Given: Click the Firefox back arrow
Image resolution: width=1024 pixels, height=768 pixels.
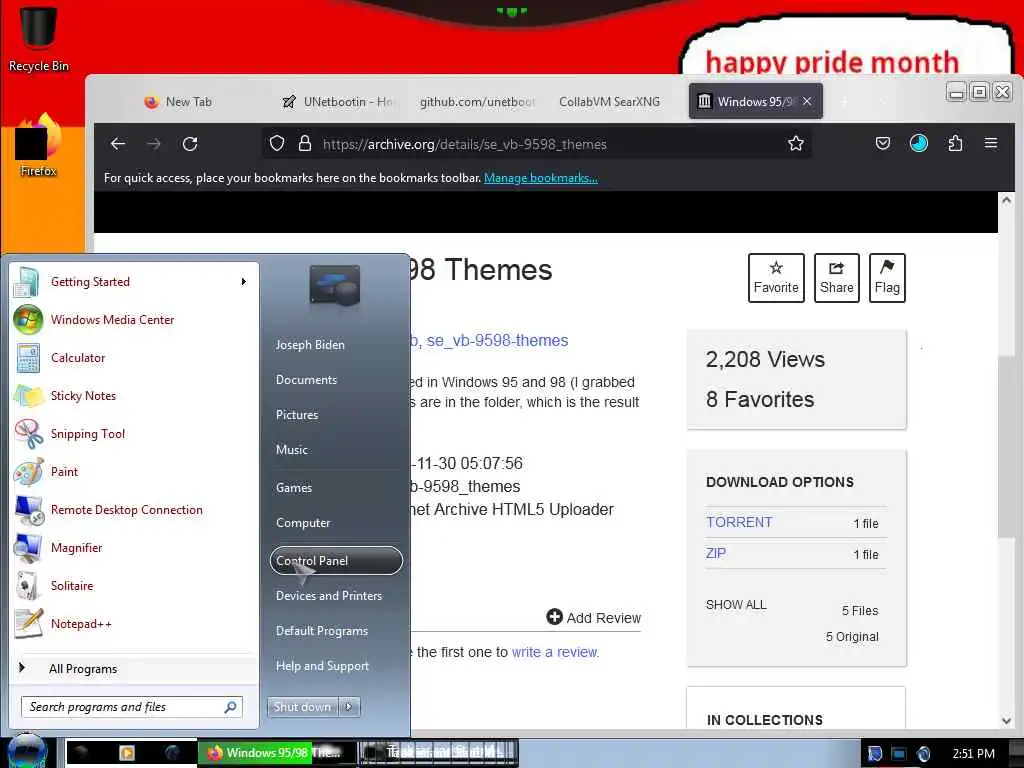Looking at the screenshot, I should pyautogui.click(x=118, y=144).
